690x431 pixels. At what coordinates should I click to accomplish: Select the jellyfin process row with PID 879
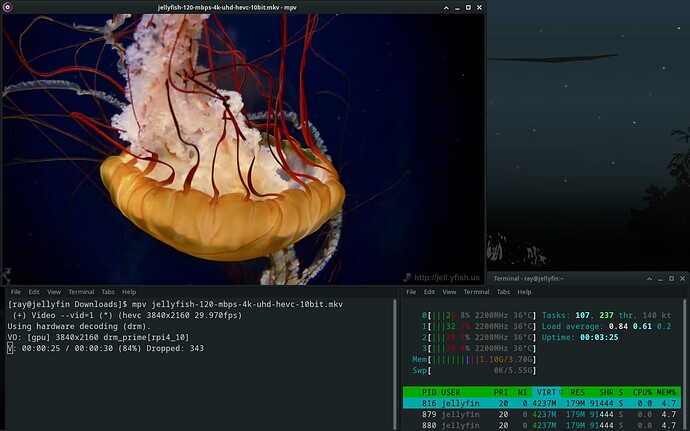click(542, 414)
